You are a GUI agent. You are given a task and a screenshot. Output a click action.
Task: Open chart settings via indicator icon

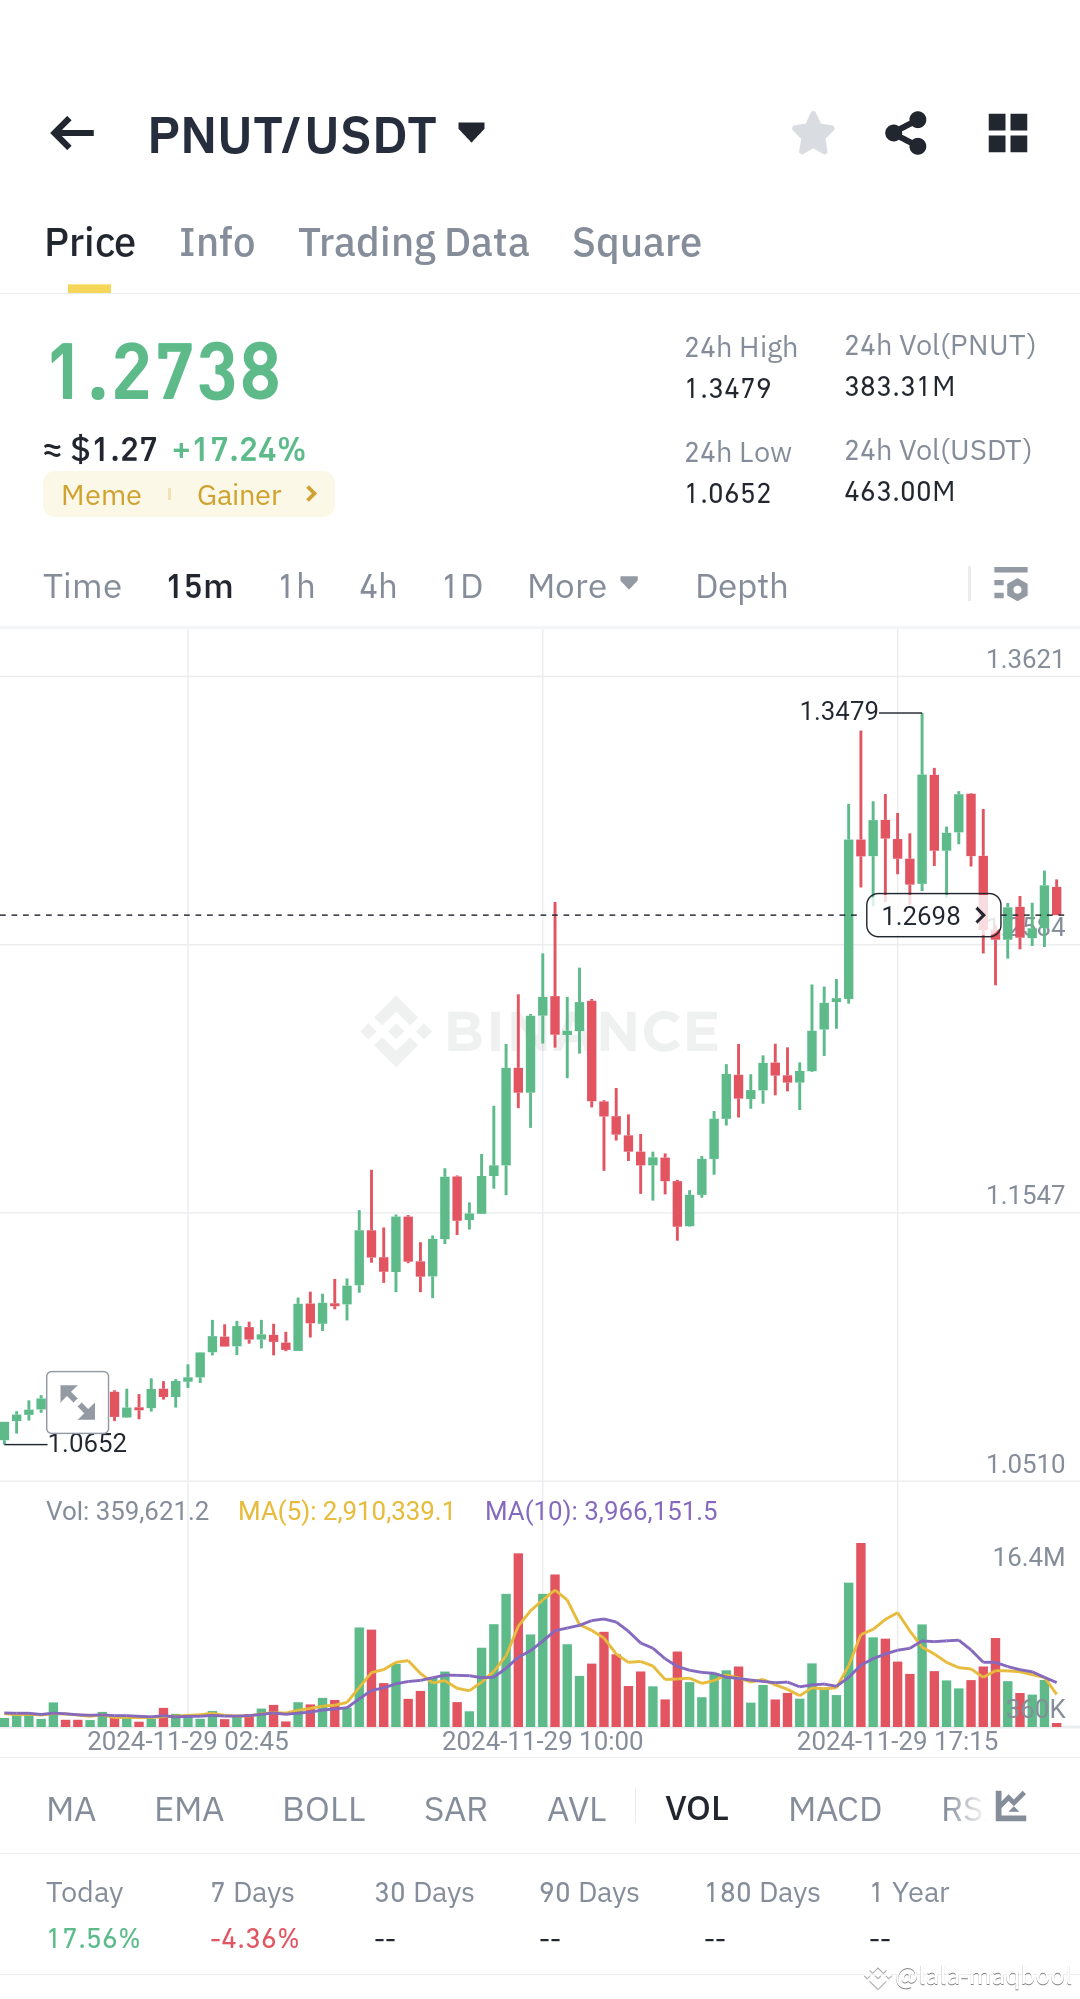[1012, 585]
